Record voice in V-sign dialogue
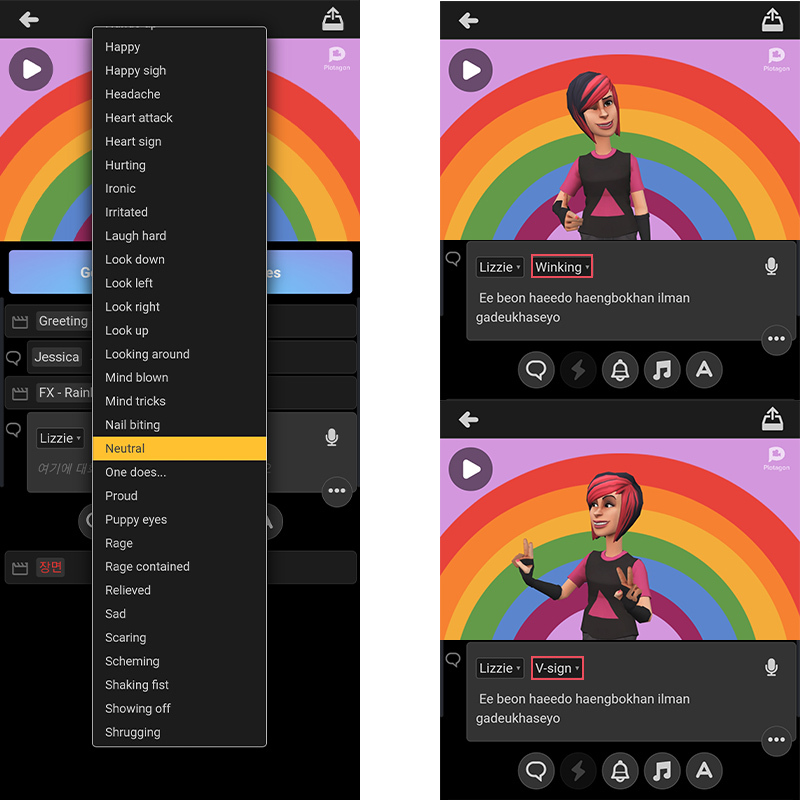Screen dimensions: 800x800 (771, 667)
